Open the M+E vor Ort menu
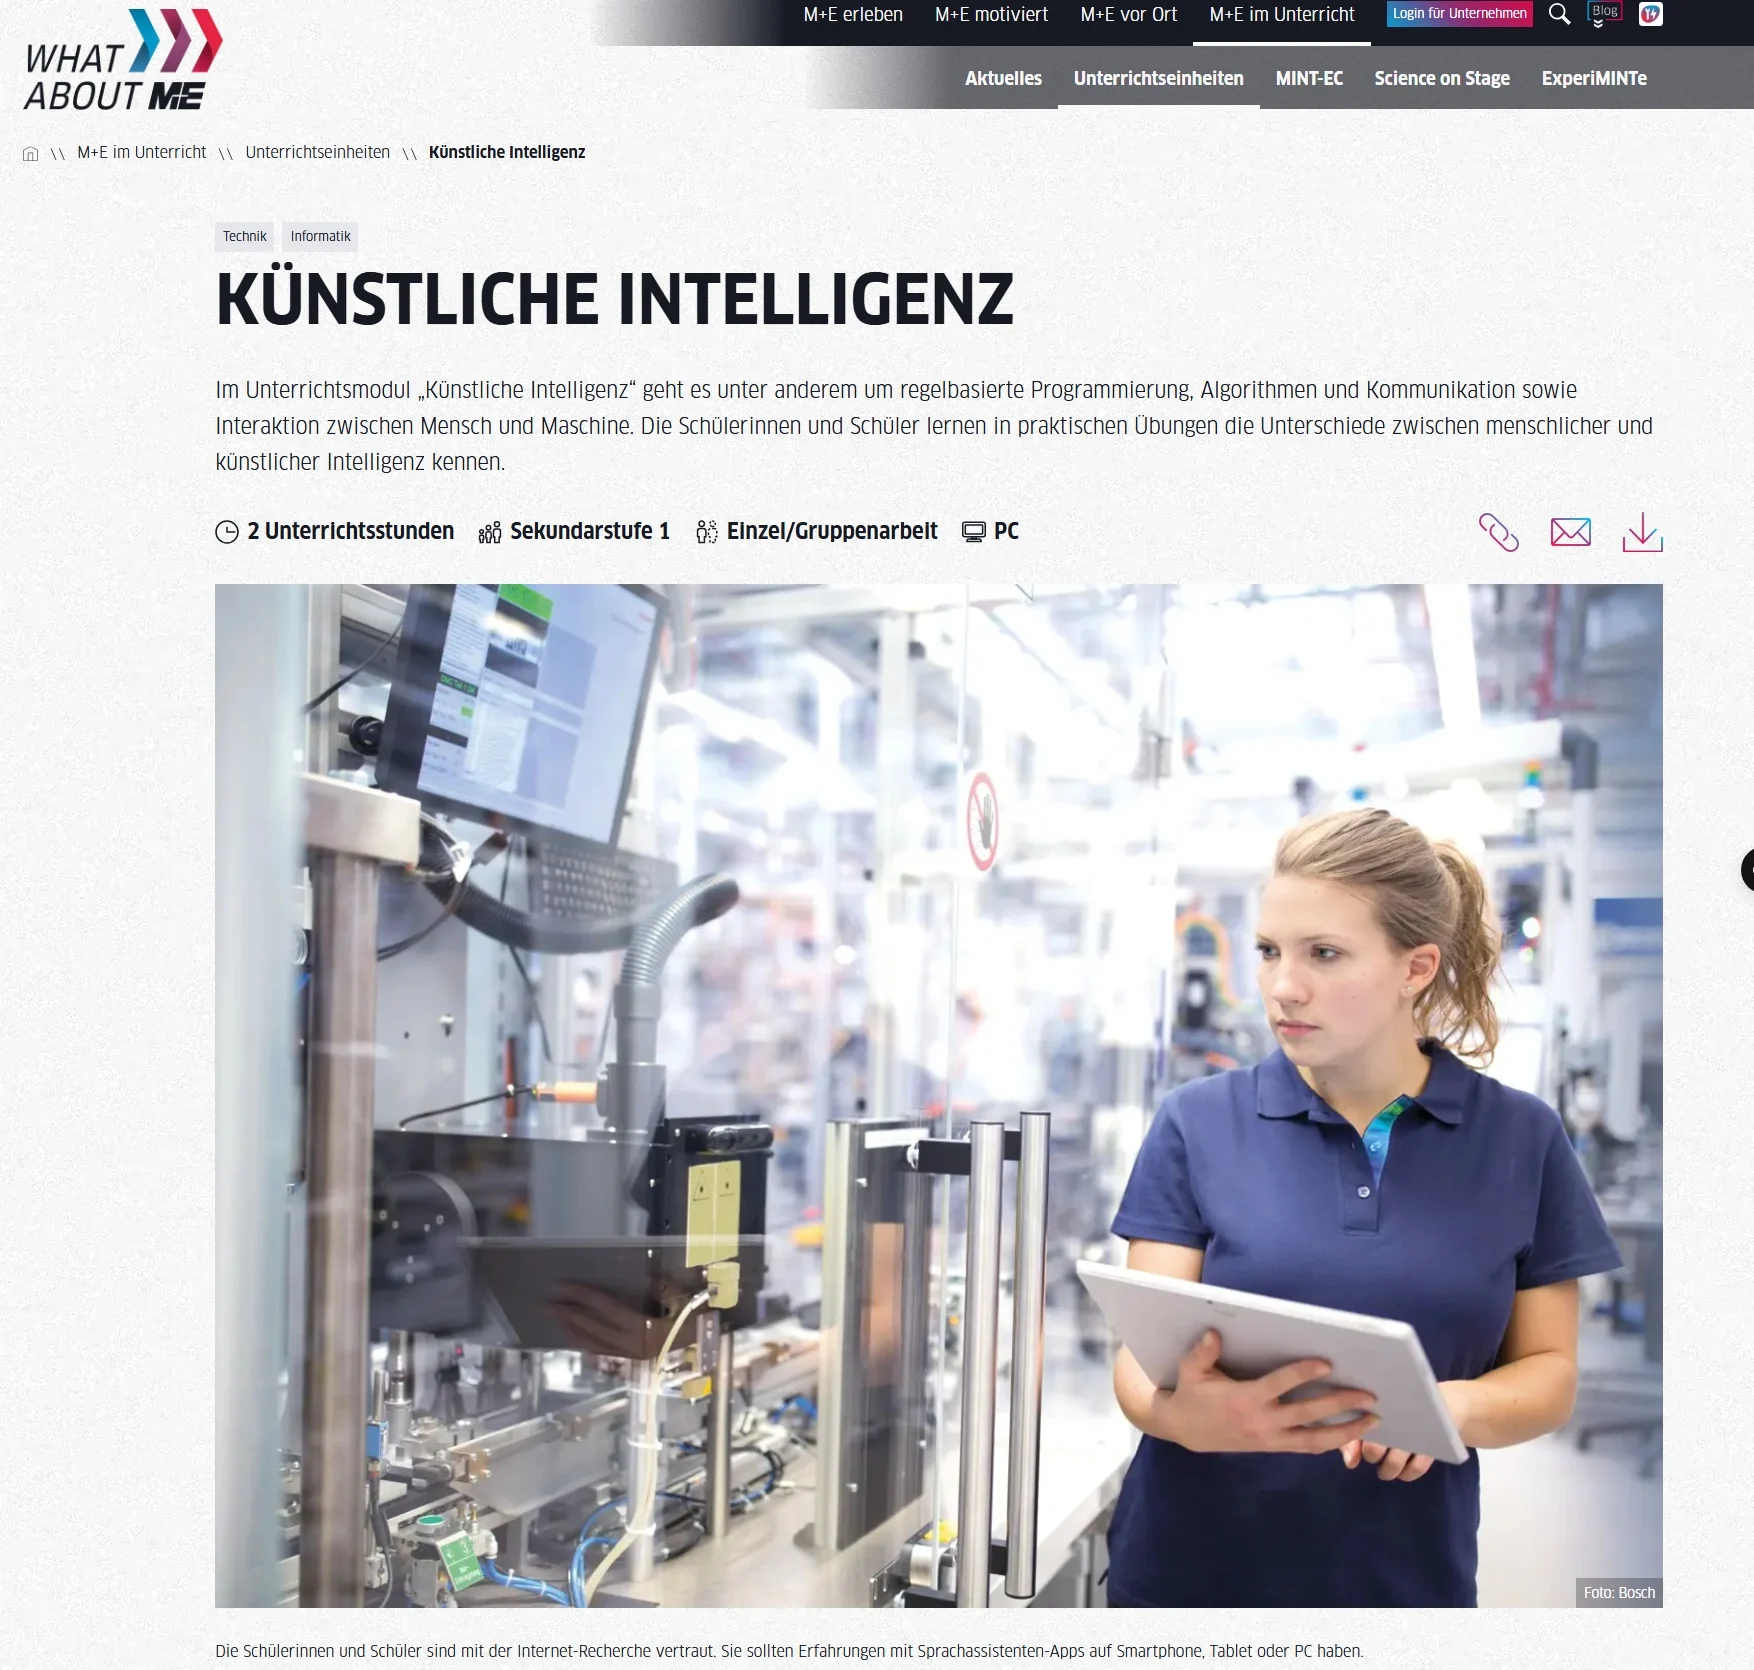 point(1128,15)
